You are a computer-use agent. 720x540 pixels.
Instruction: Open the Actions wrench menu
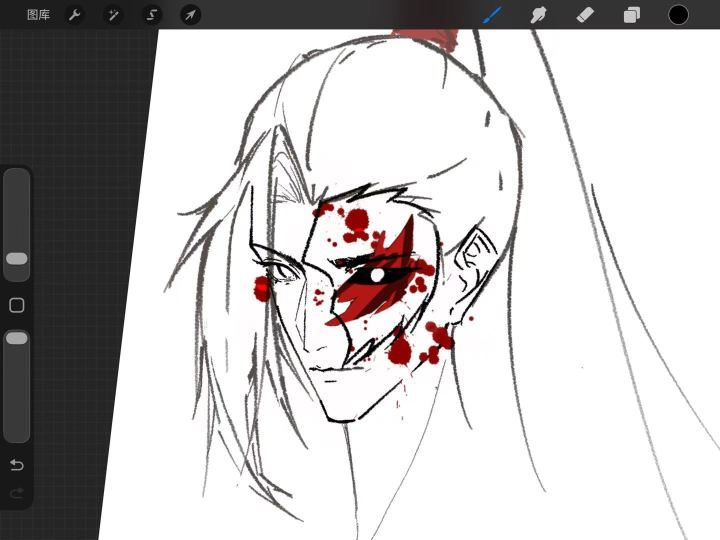pyautogui.click(x=74, y=15)
